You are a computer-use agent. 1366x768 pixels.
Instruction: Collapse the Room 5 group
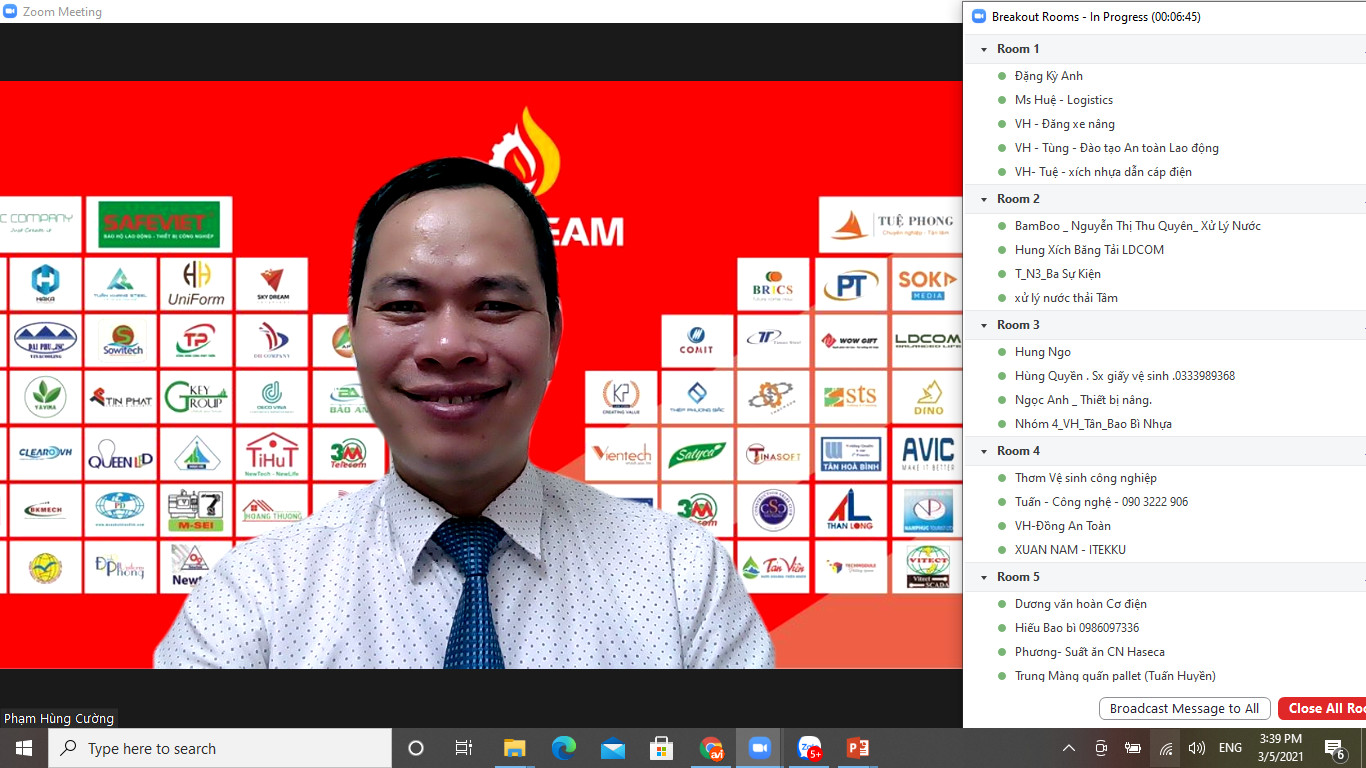coord(984,577)
